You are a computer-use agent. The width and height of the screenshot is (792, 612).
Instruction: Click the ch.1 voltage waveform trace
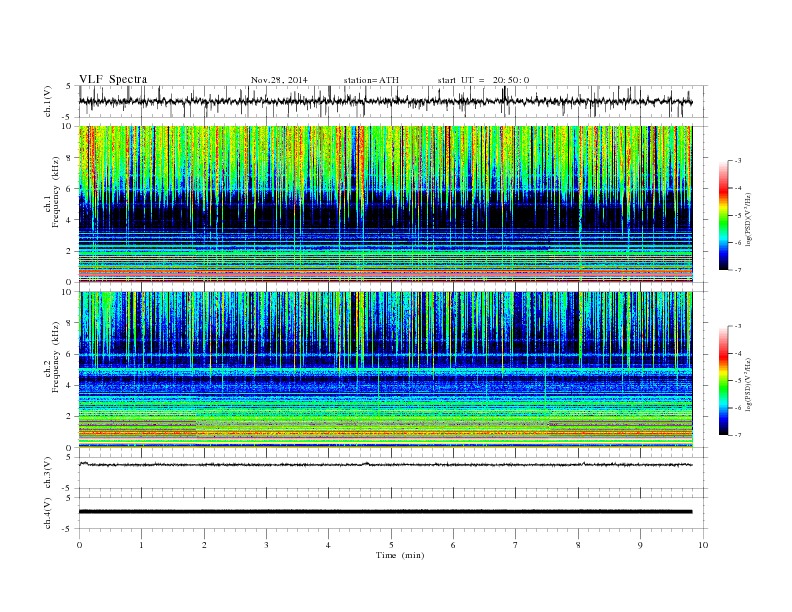(385, 101)
